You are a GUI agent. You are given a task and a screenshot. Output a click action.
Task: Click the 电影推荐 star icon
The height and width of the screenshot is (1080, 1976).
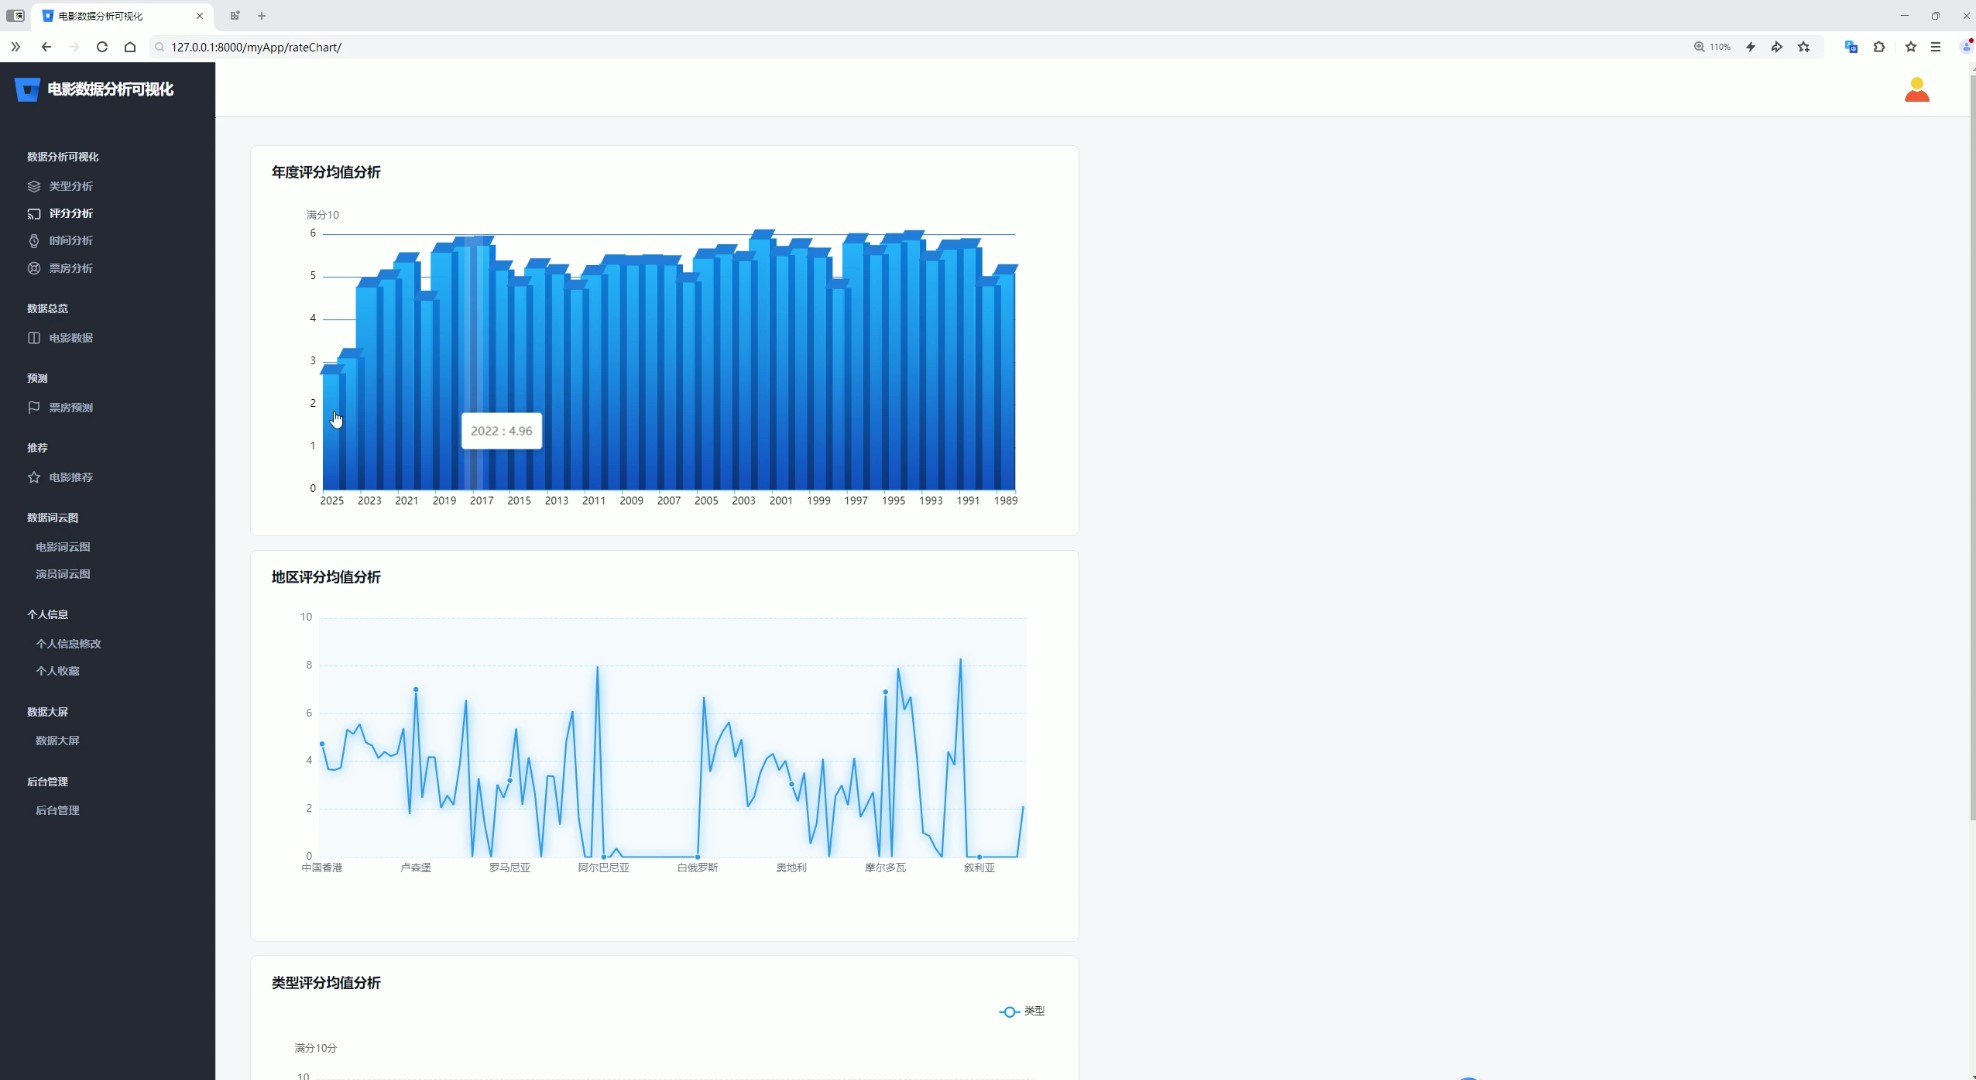click(x=34, y=477)
